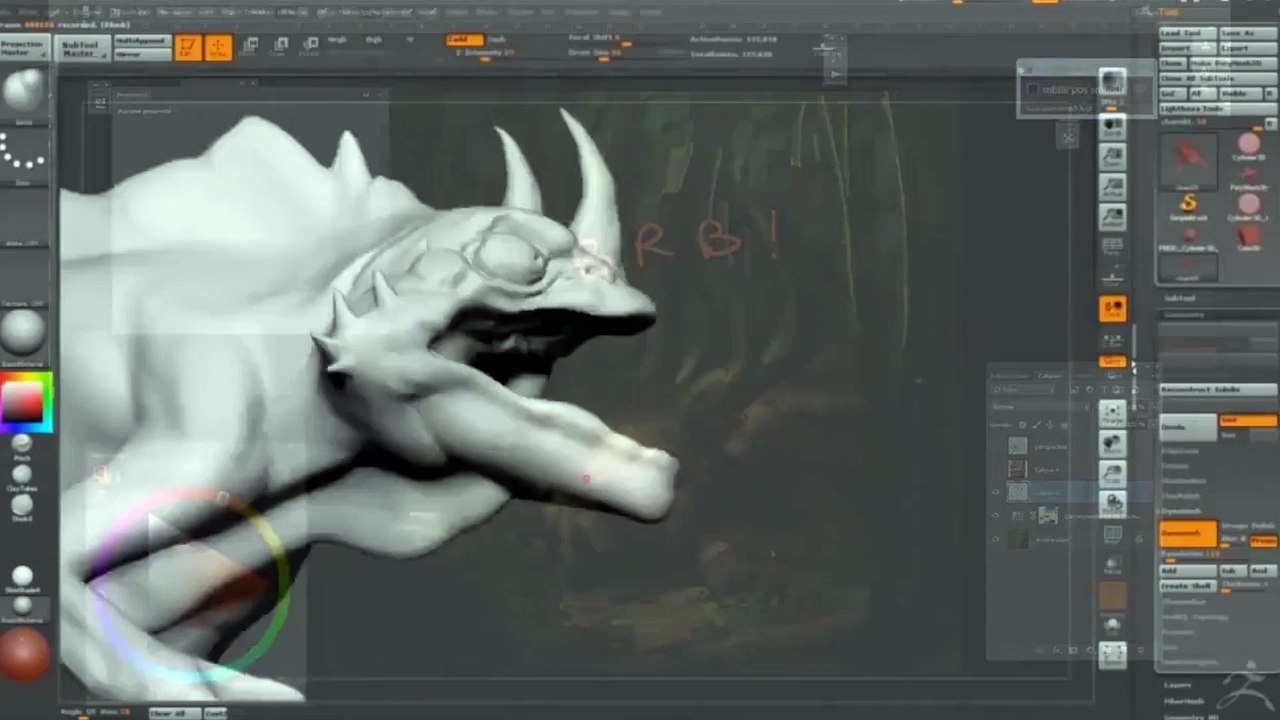Open the gray material sphere selector
1280x720 pixels.
[x=23, y=333]
